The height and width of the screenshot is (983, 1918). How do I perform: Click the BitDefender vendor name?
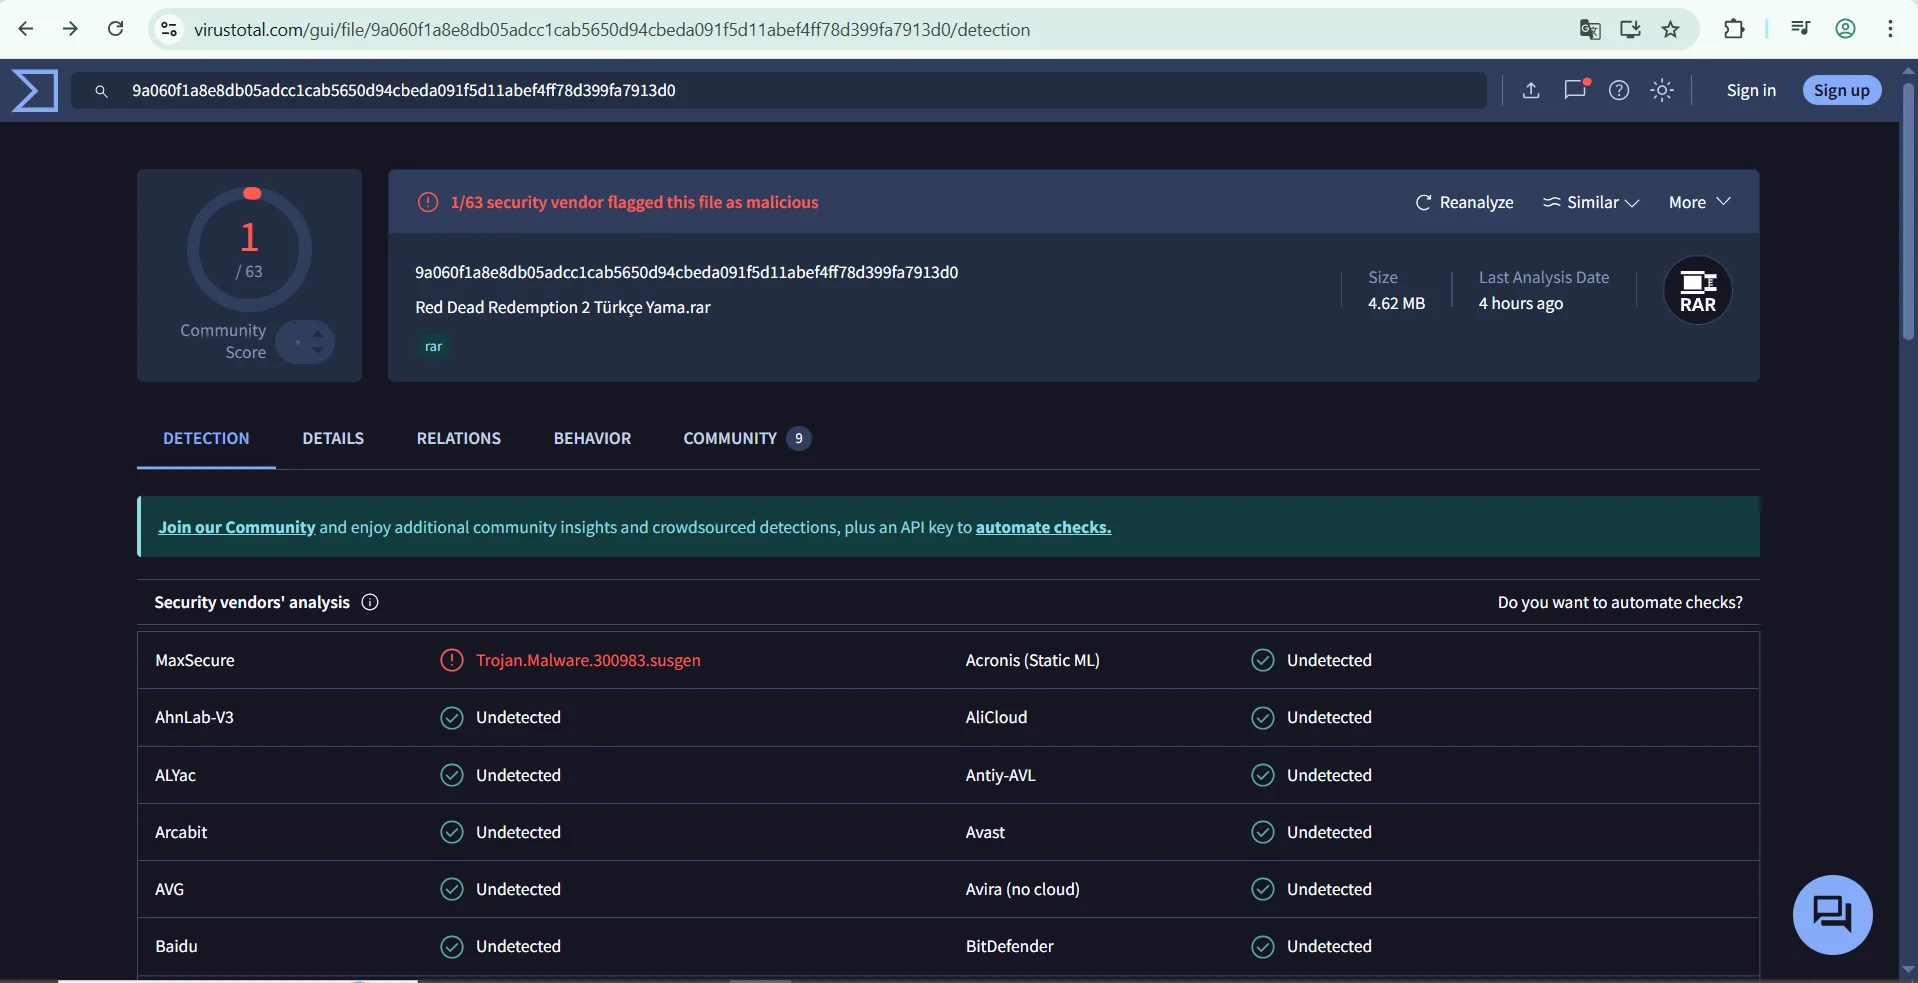click(x=1009, y=946)
